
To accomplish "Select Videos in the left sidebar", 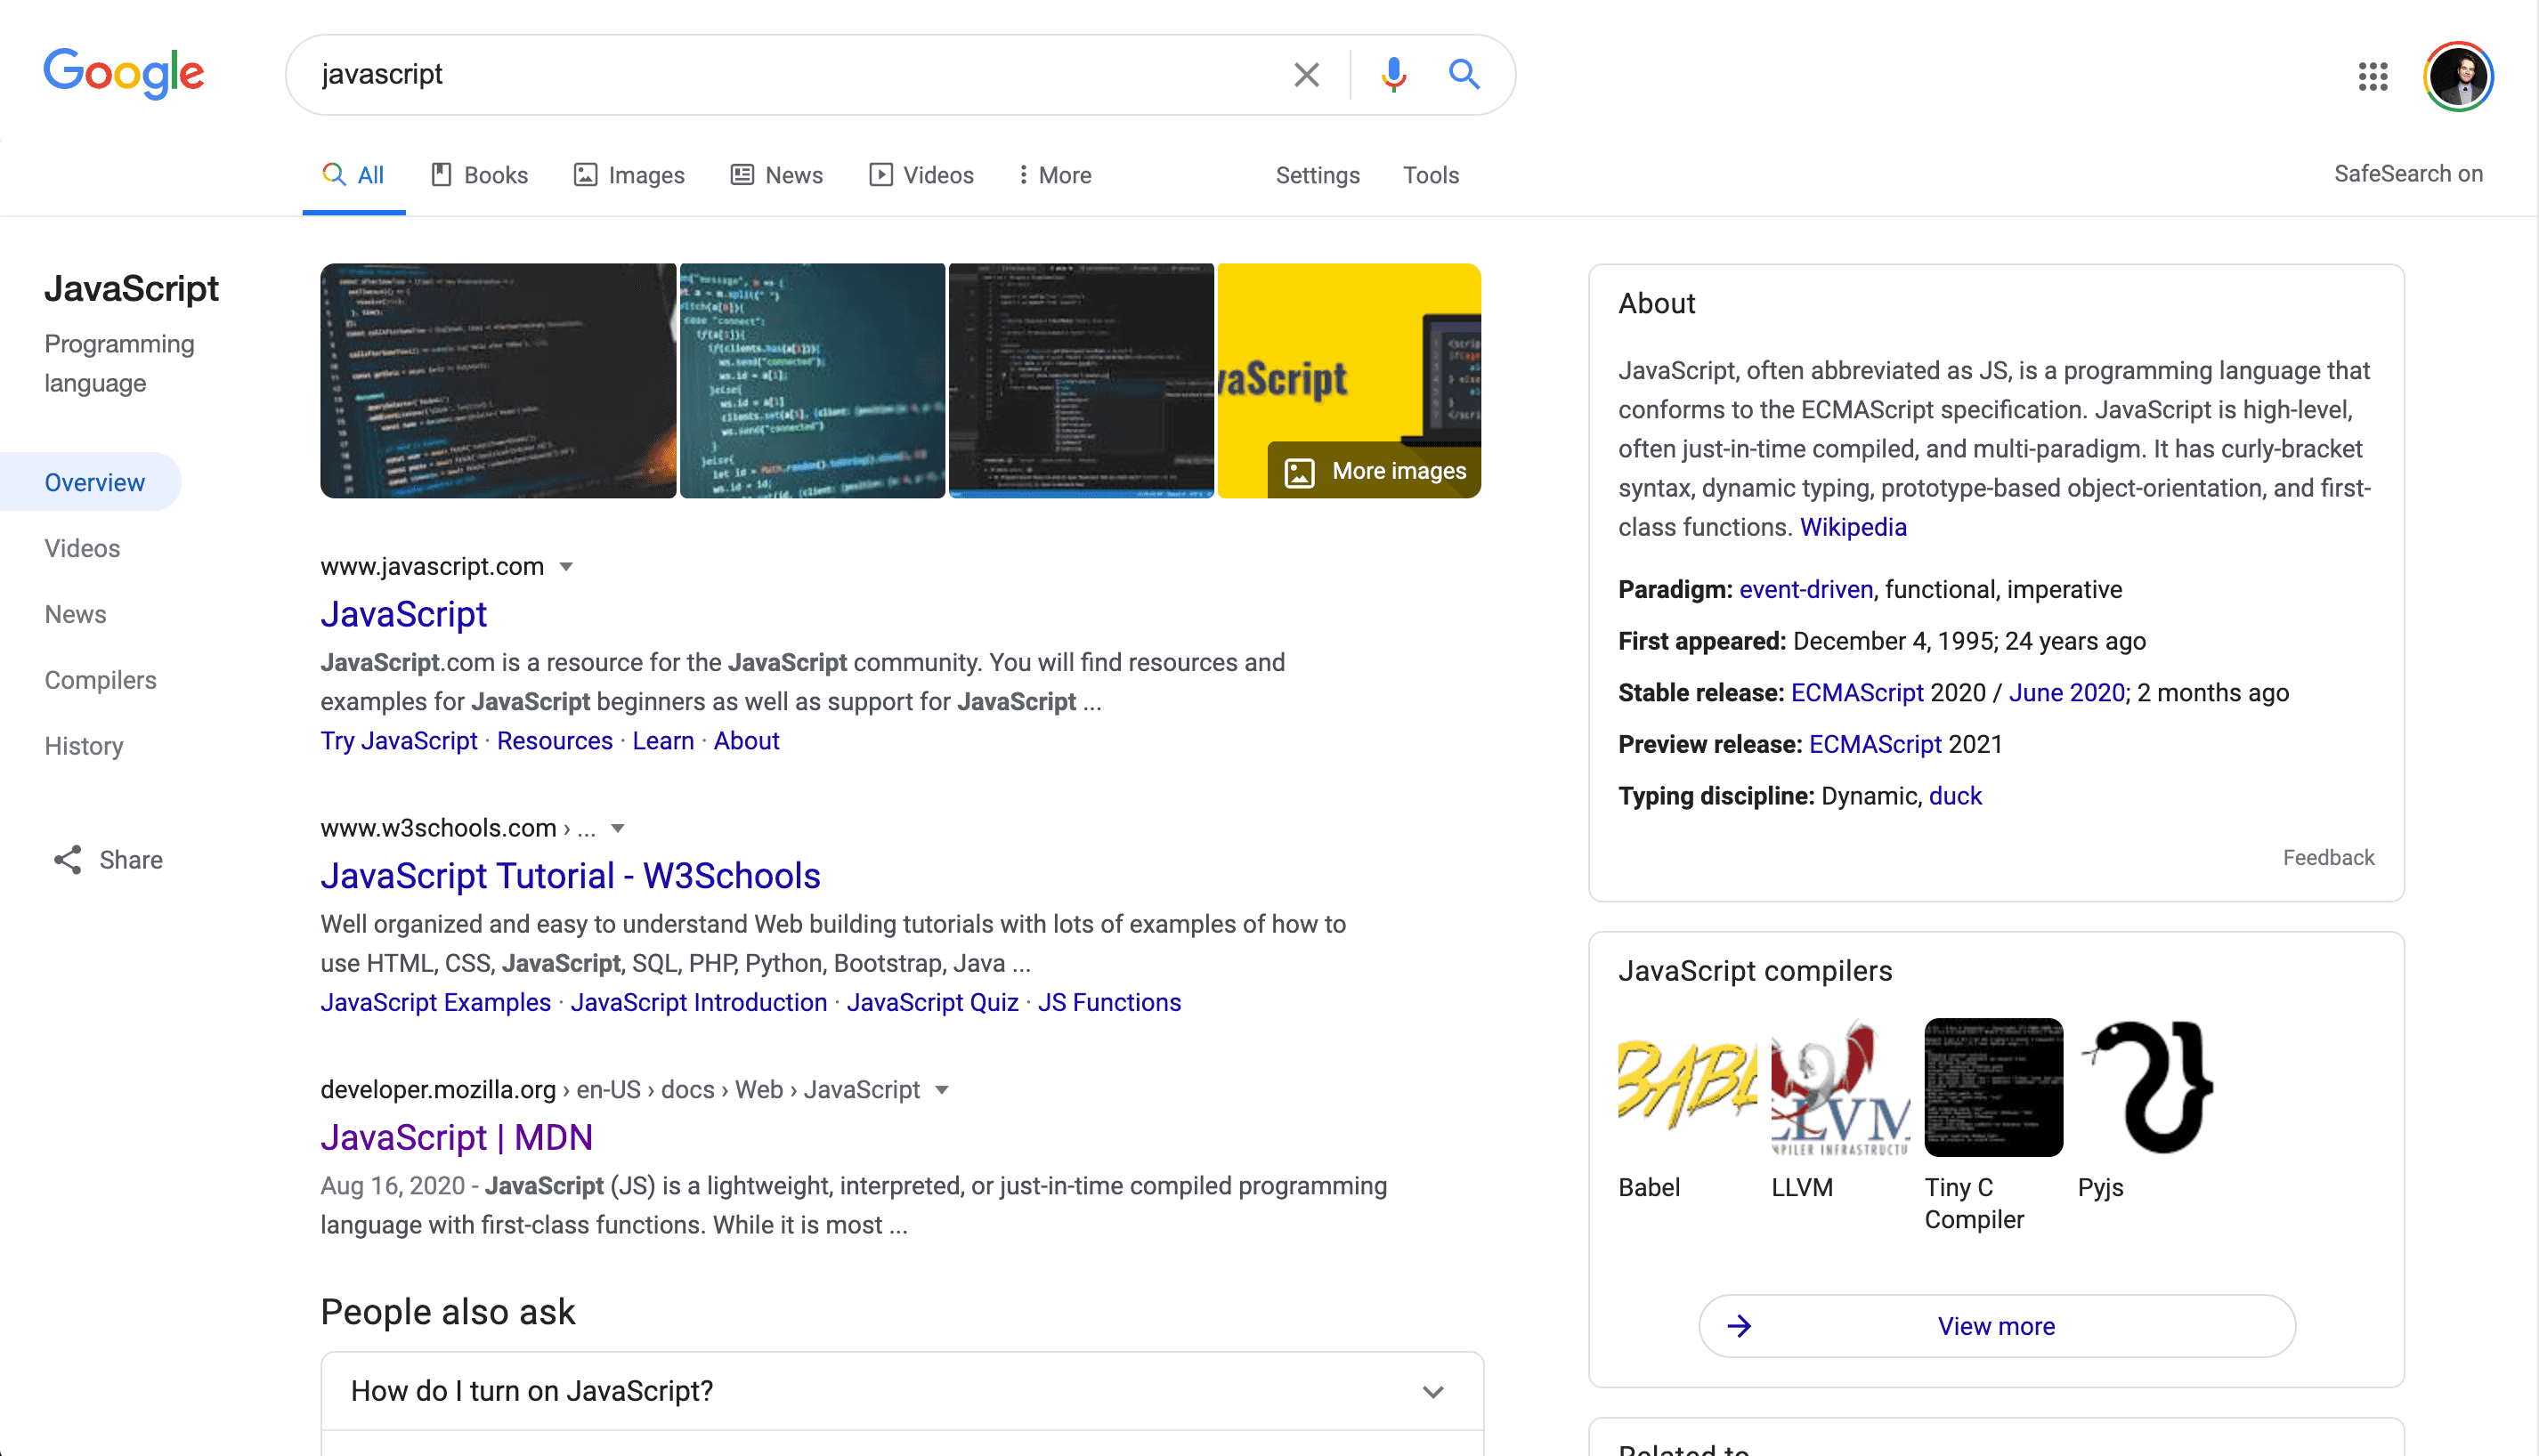I will [82, 548].
